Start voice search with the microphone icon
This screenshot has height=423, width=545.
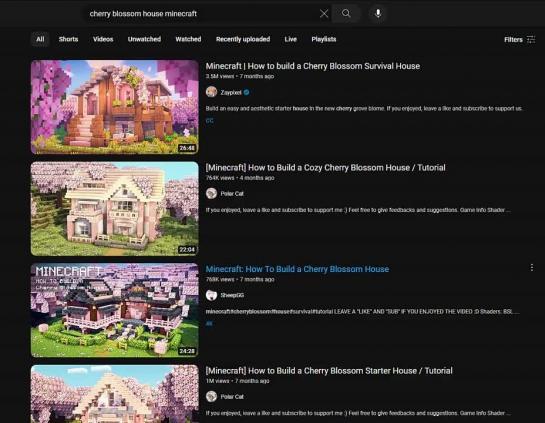pyautogui.click(x=378, y=14)
